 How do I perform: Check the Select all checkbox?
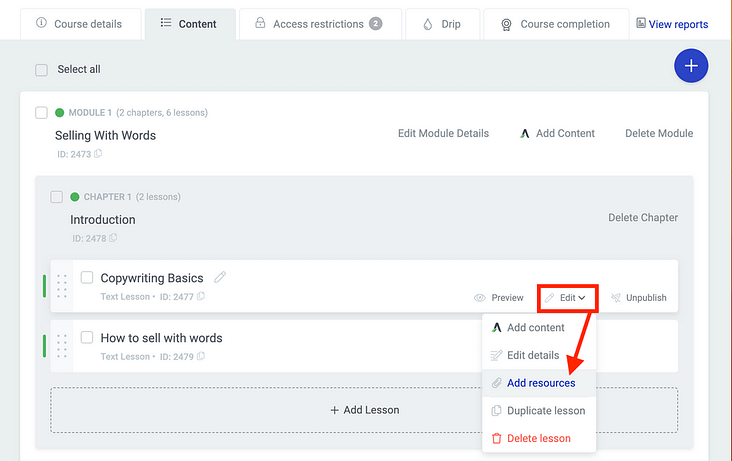(x=42, y=70)
